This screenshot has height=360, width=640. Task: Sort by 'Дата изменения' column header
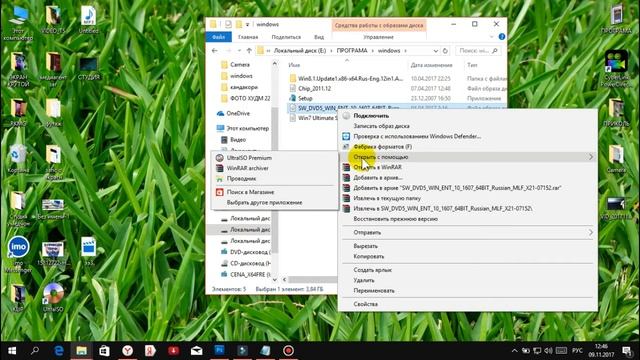pos(431,65)
